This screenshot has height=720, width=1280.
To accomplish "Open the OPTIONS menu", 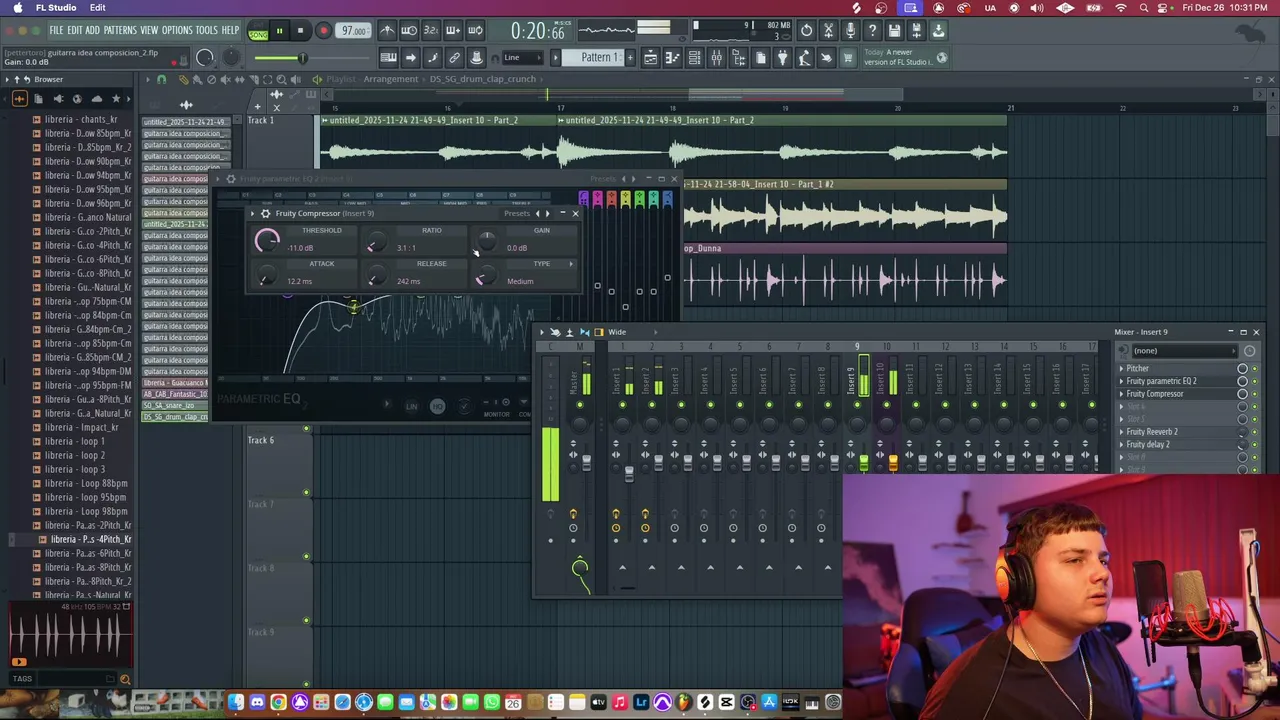I will tap(177, 30).
